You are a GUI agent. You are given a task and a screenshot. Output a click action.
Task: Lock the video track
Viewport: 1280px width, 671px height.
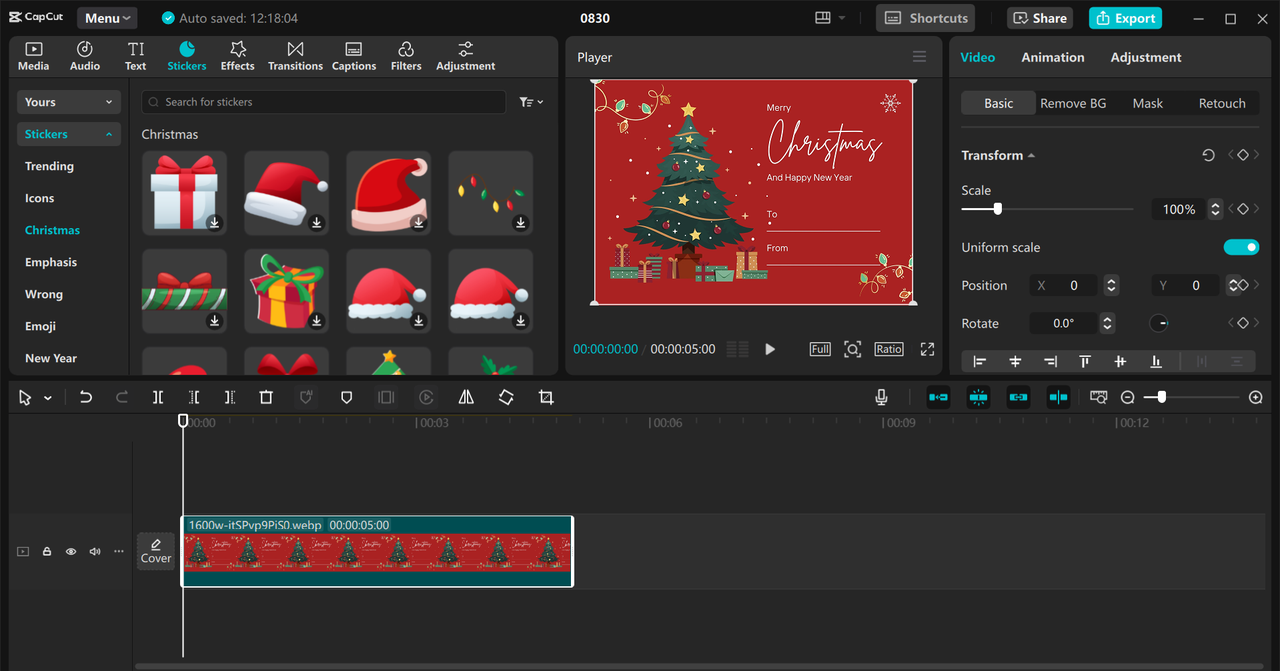(47, 551)
